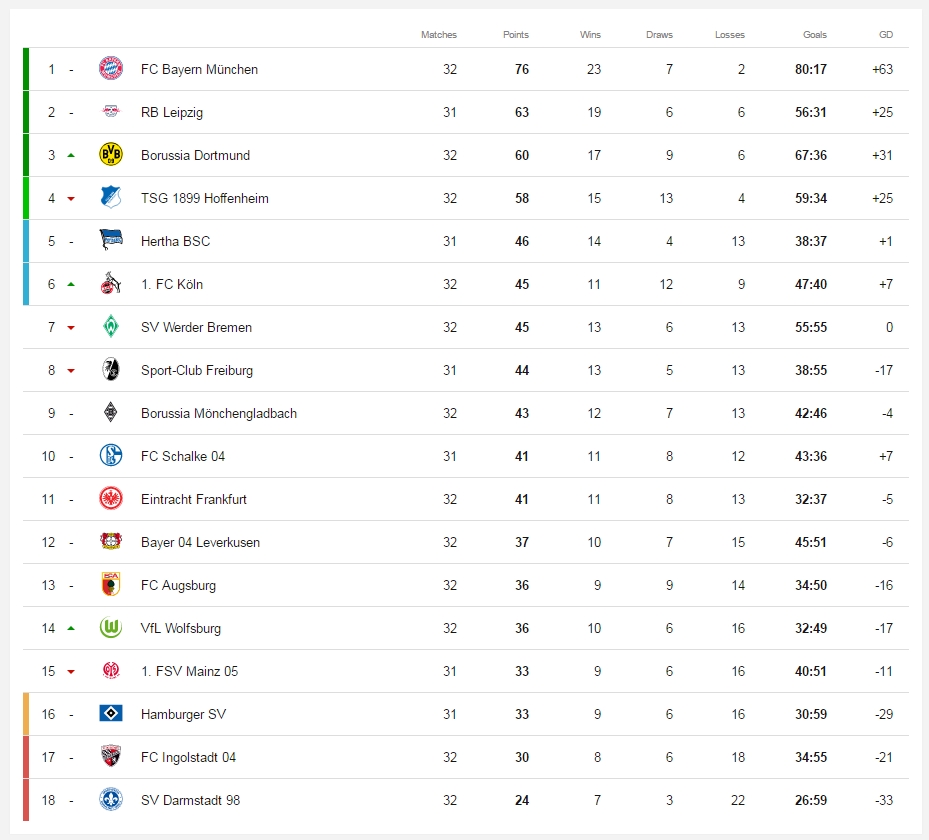Click the Goals column header
Screen dimensions: 929x840
coord(815,35)
